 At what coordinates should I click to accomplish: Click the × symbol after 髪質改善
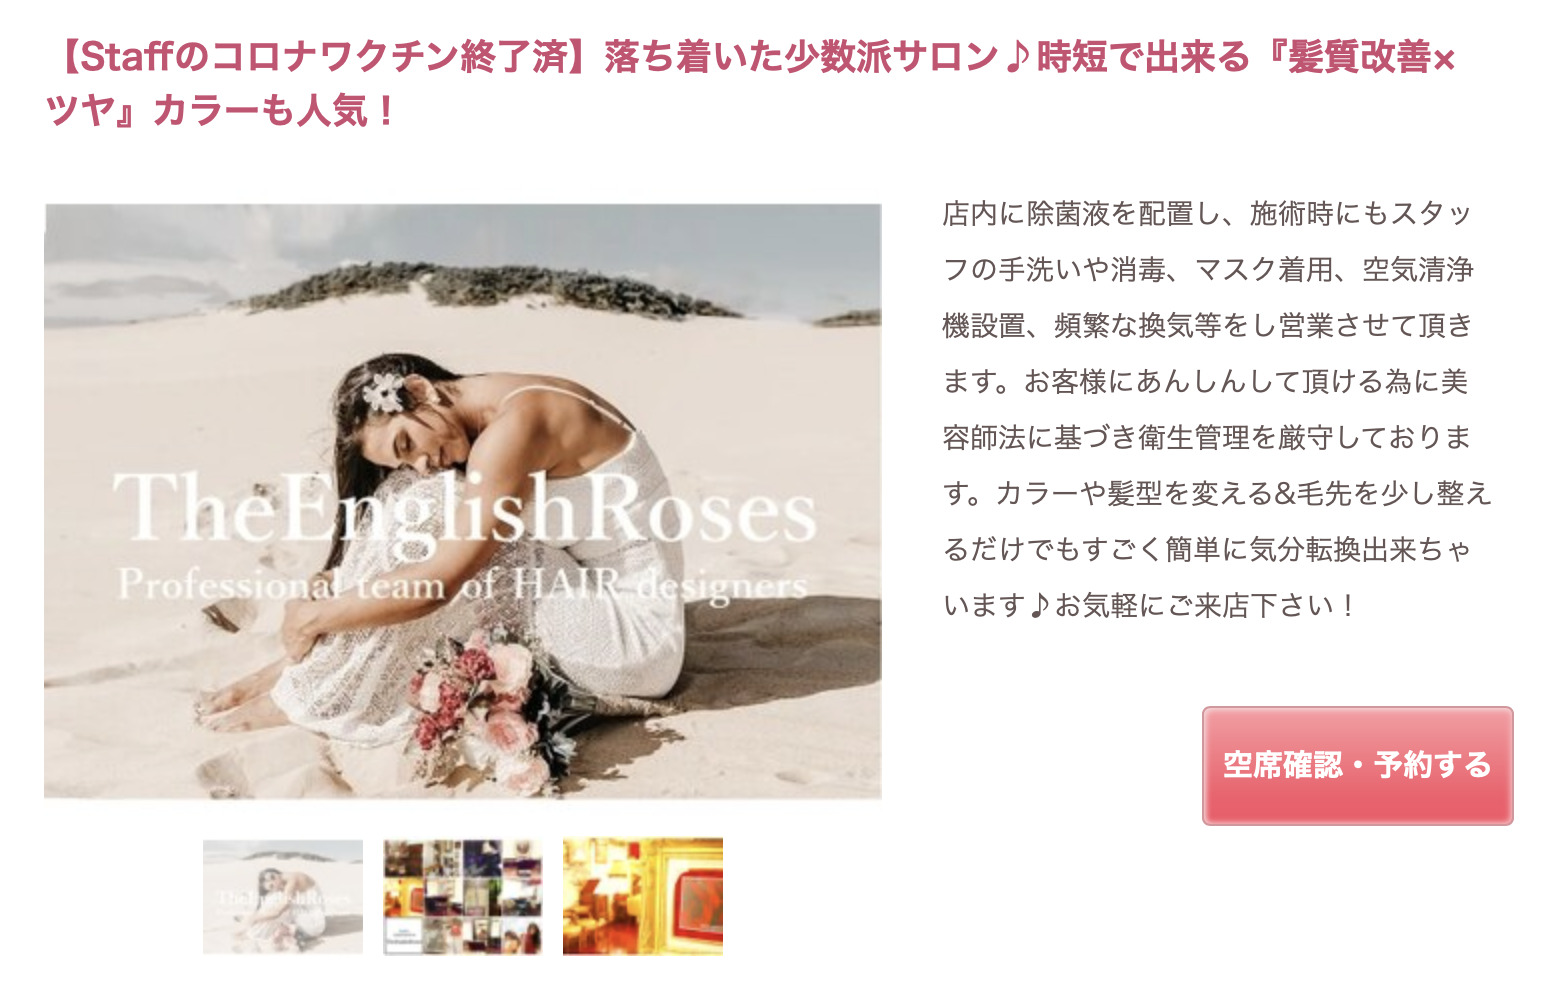(x=1443, y=60)
